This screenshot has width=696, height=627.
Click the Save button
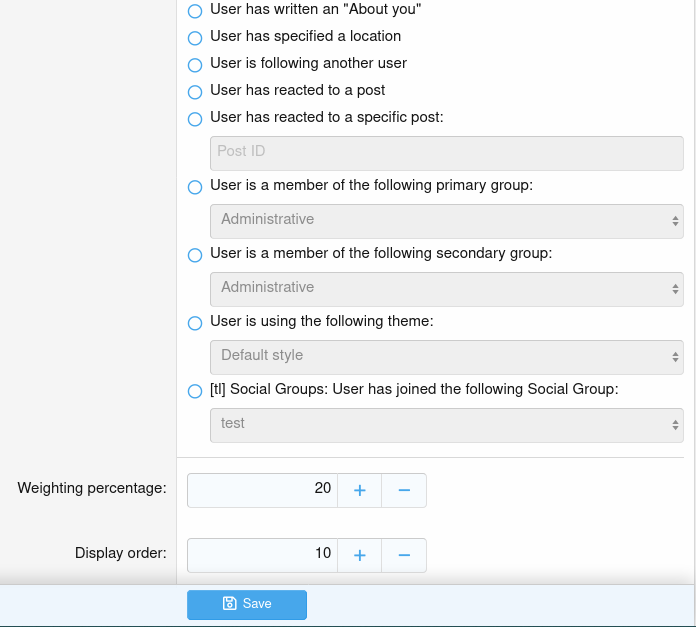pyautogui.click(x=247, y=604)
